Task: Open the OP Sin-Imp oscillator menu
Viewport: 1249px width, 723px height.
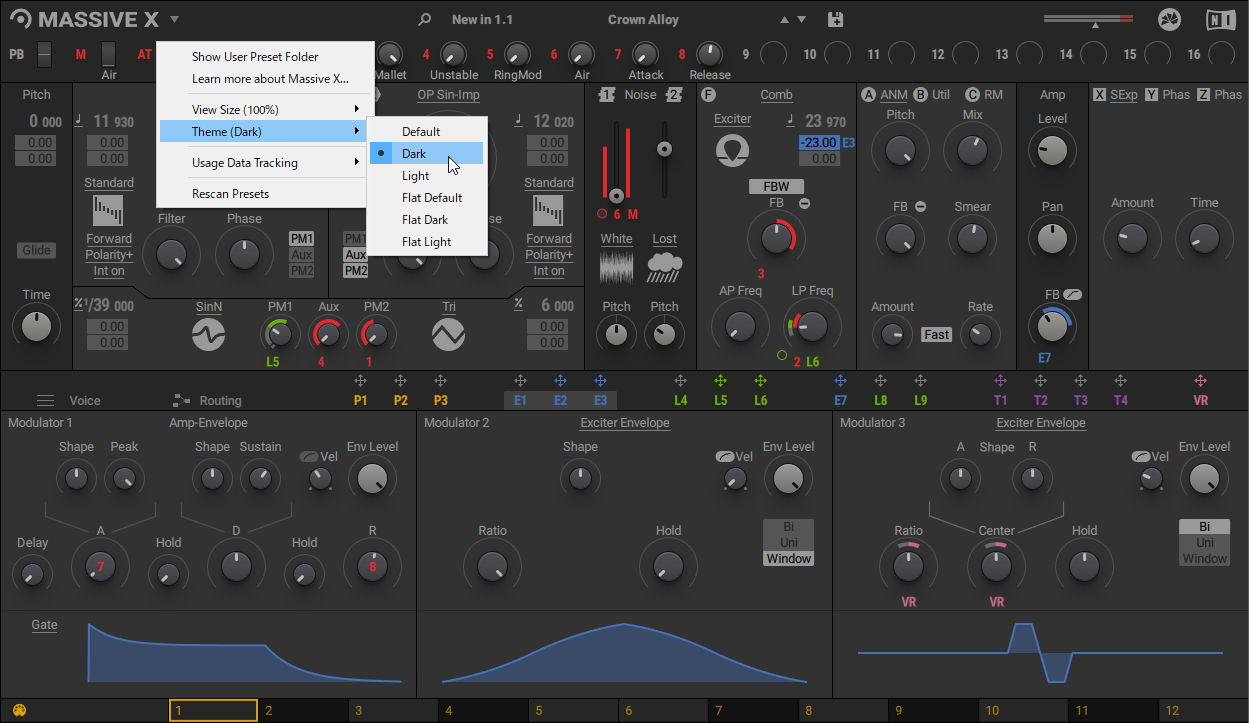Action: (x=448, y=94)
